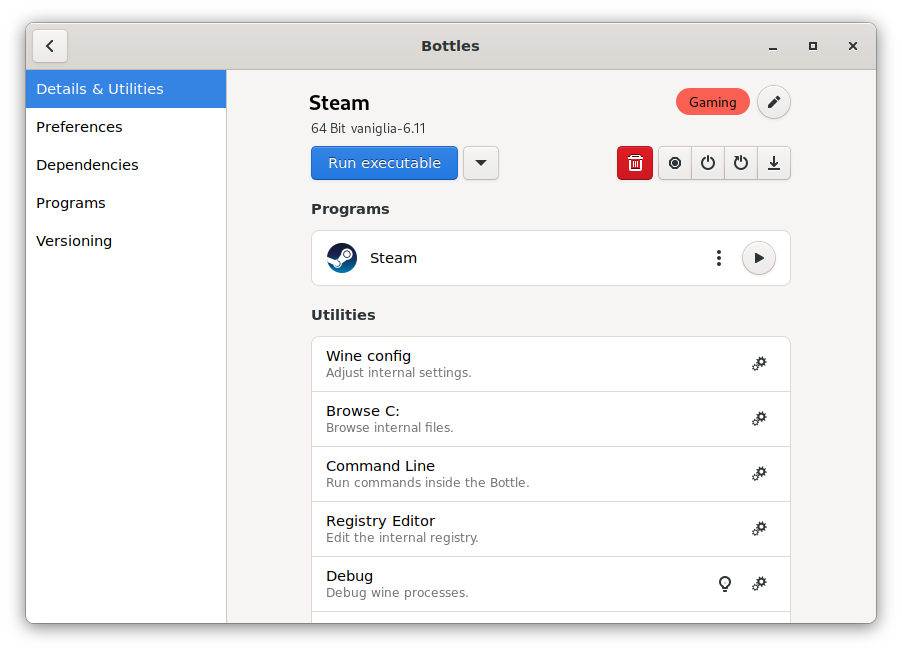The width and height of the screenshot is (902, 652).
Task: Open Wine config gears icon
Action: pyautogui.click(x=759, y=364)
